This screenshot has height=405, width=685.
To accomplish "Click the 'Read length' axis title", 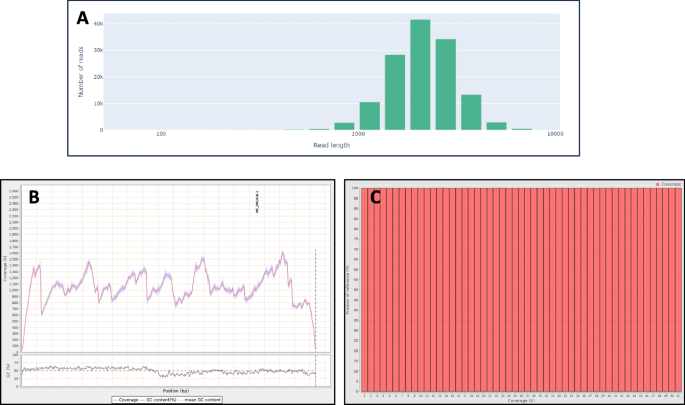I will 332,145.
